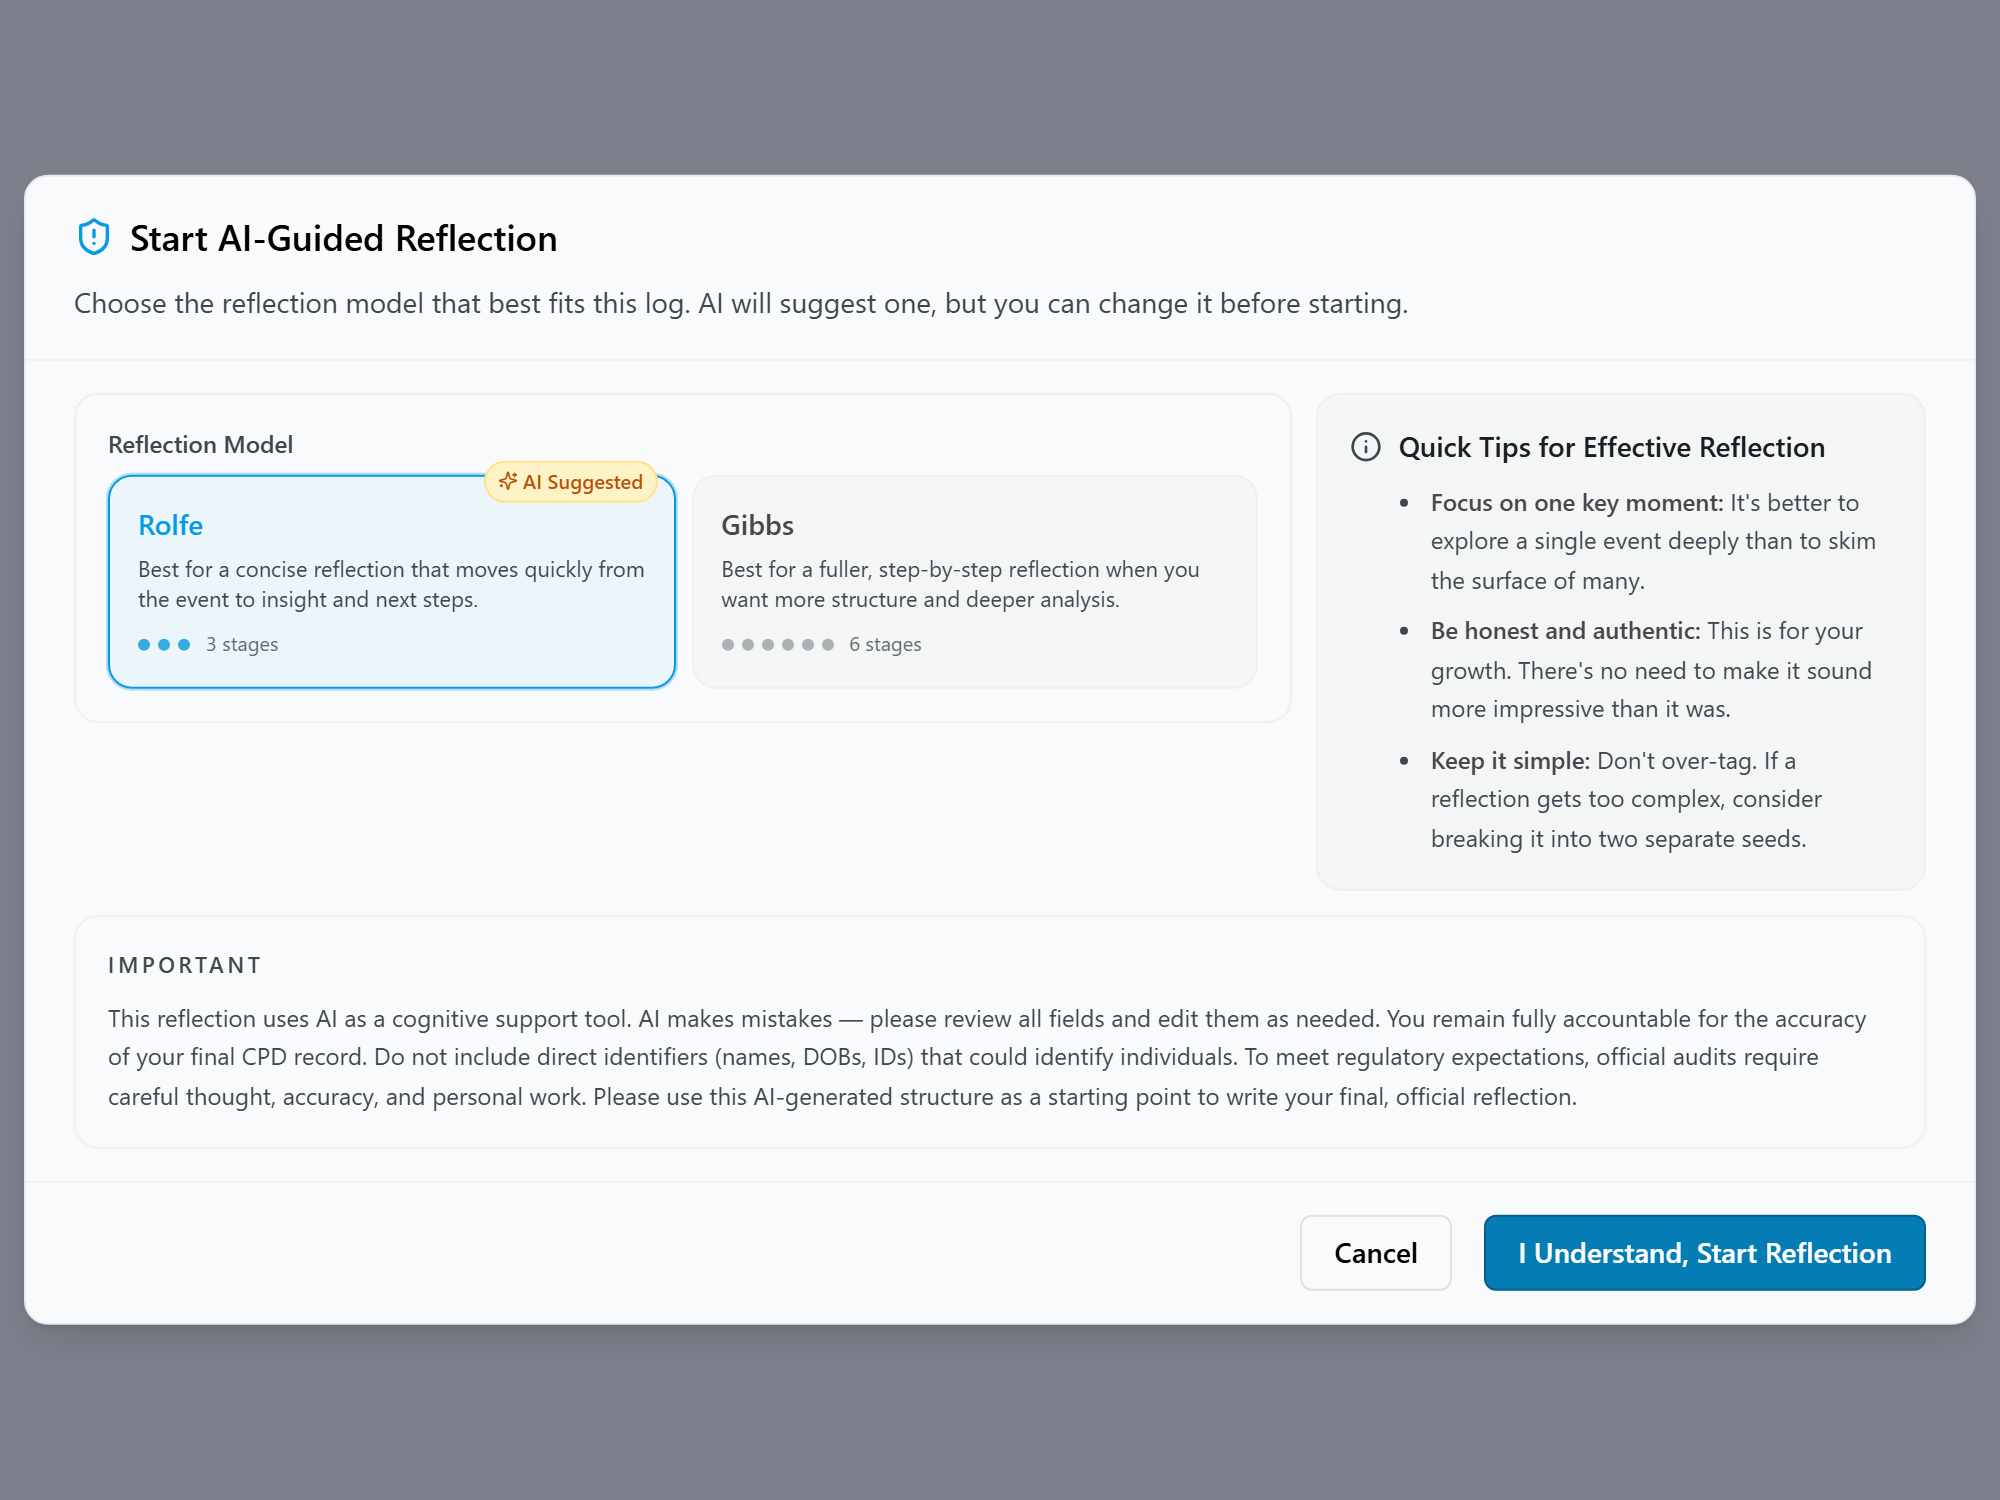Click the shield alert icon beside the title
This screenshot has width=2000, height=1500.
[x=93, y=238]
